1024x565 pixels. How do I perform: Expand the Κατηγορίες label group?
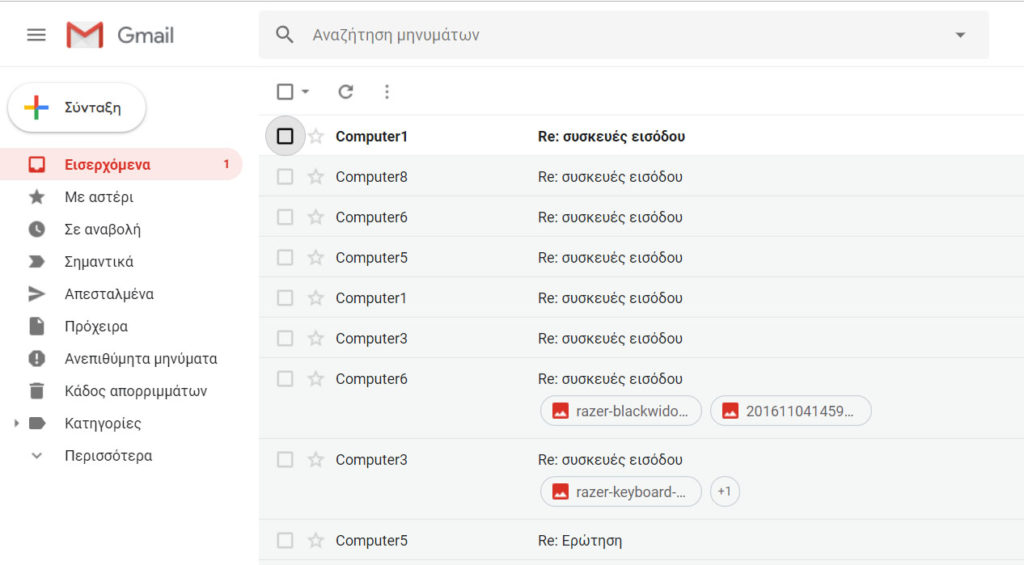click(16, 423)
